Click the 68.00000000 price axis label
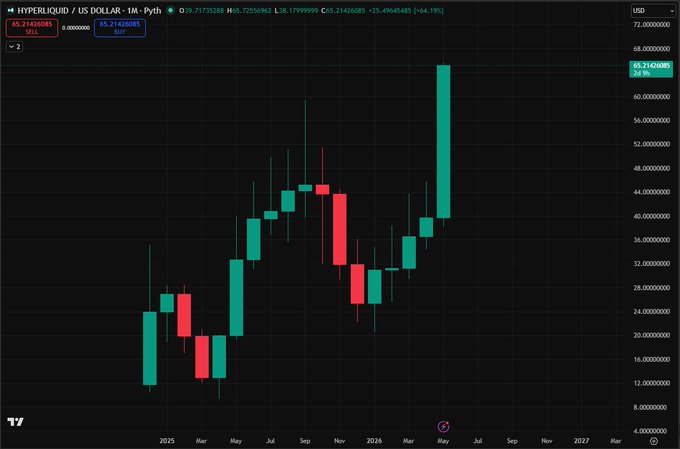Image resolution: width=680 pixels, height=449 pixels. click(x=651, y=49)
